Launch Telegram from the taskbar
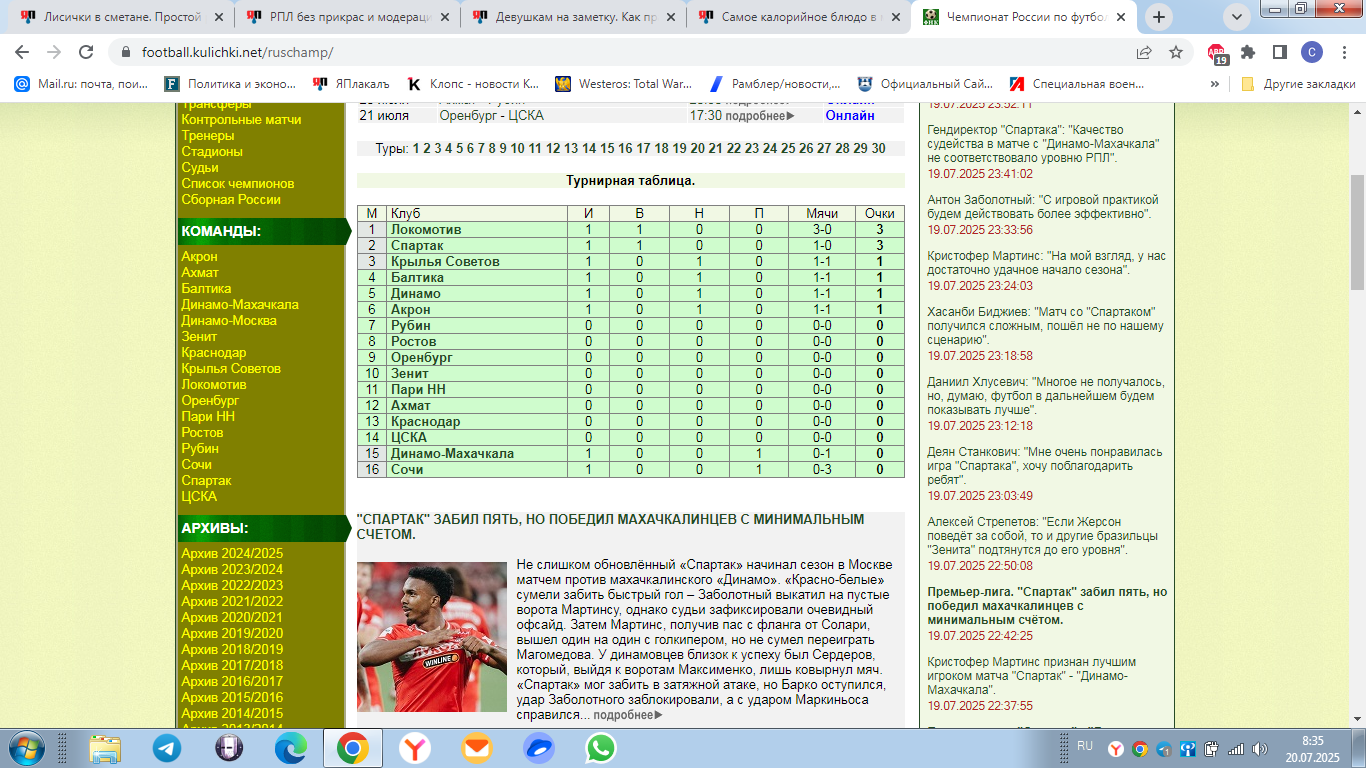 click(167, 748)
